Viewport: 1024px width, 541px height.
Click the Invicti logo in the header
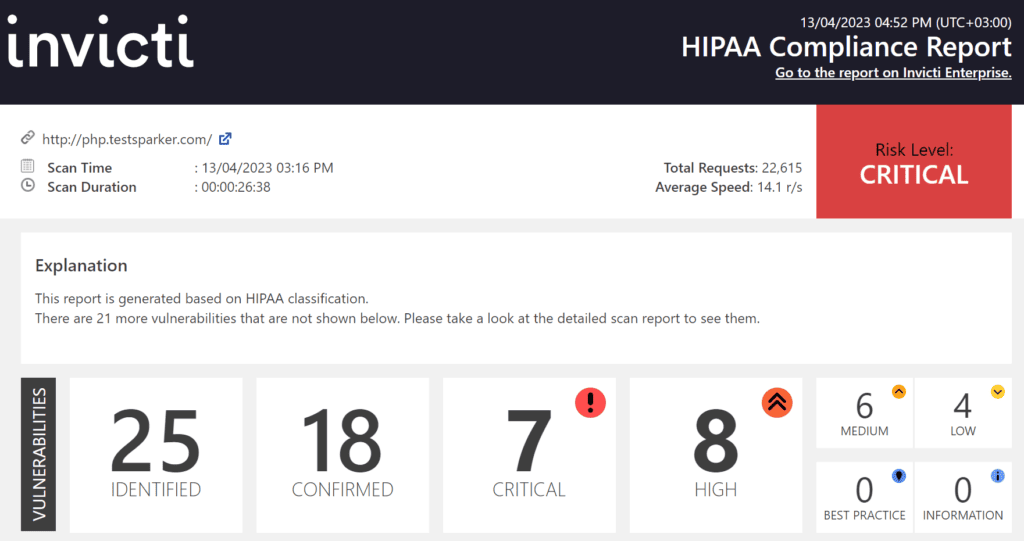pos(100,46)
